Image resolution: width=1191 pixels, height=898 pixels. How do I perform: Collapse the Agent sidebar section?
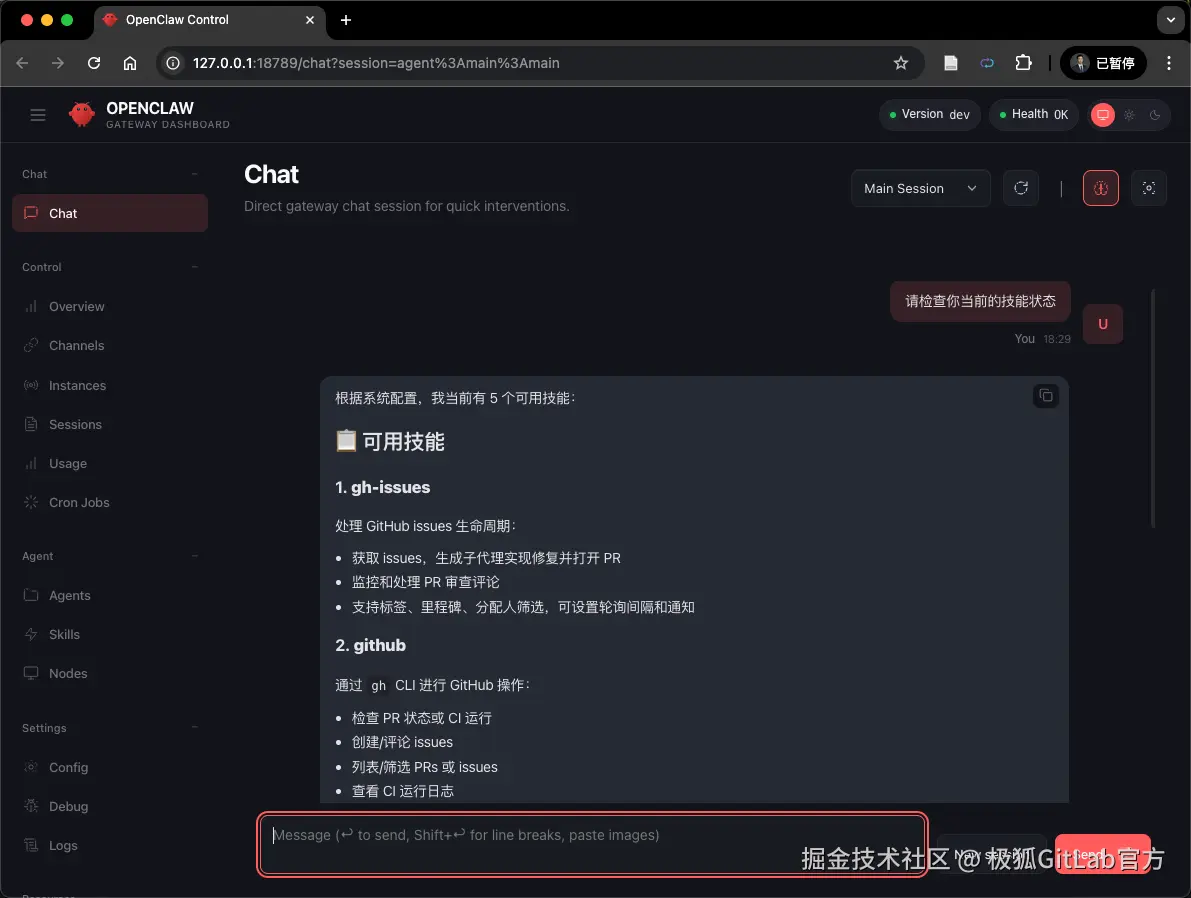(x=110, y=556)
